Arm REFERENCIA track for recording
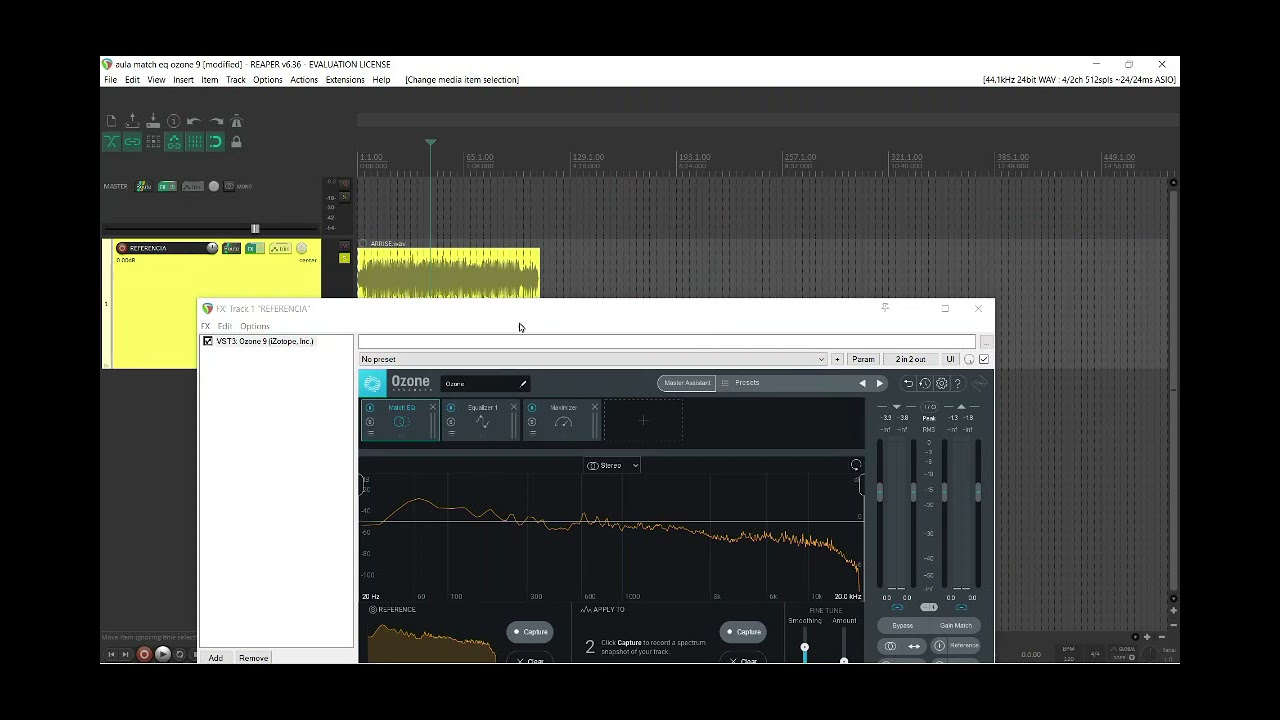1280x720 pixels. point(122,248)
